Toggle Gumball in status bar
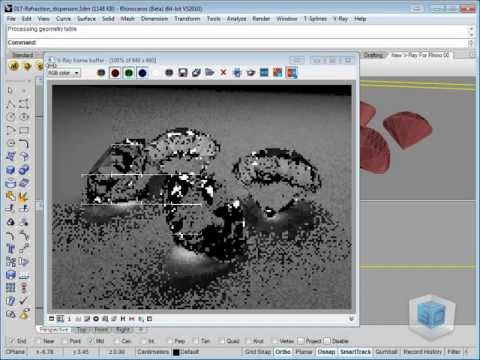The width and height of the screenshot is (480, 360). coord(386,352)
